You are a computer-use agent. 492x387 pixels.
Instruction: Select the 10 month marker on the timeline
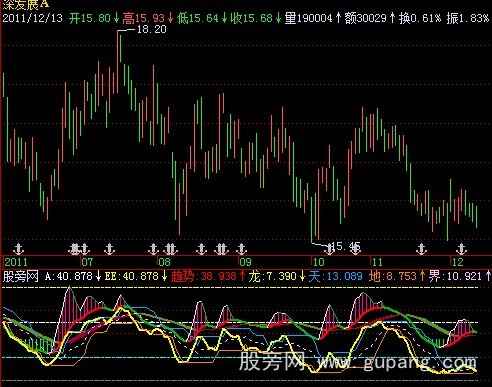(318, 262)
